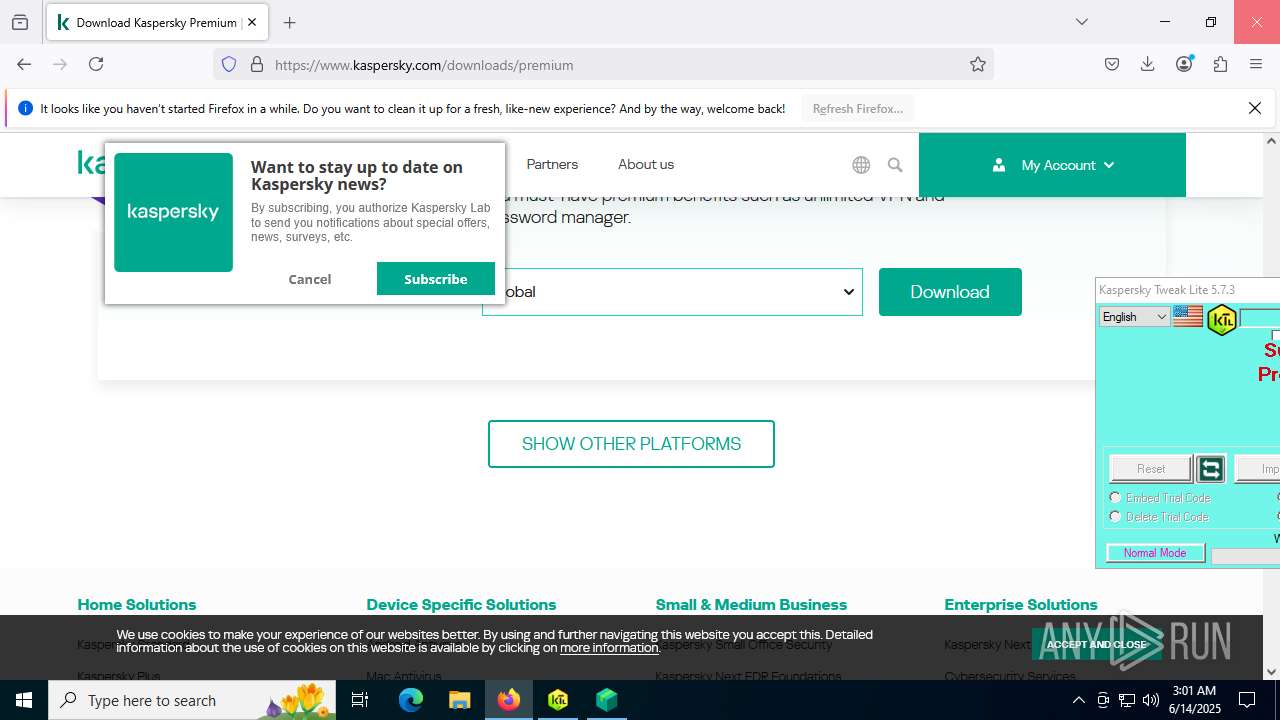Image resolution: width=1280 pixels, height=720 pixels.
Task: Open the Partners menu item
Action: 552,164
